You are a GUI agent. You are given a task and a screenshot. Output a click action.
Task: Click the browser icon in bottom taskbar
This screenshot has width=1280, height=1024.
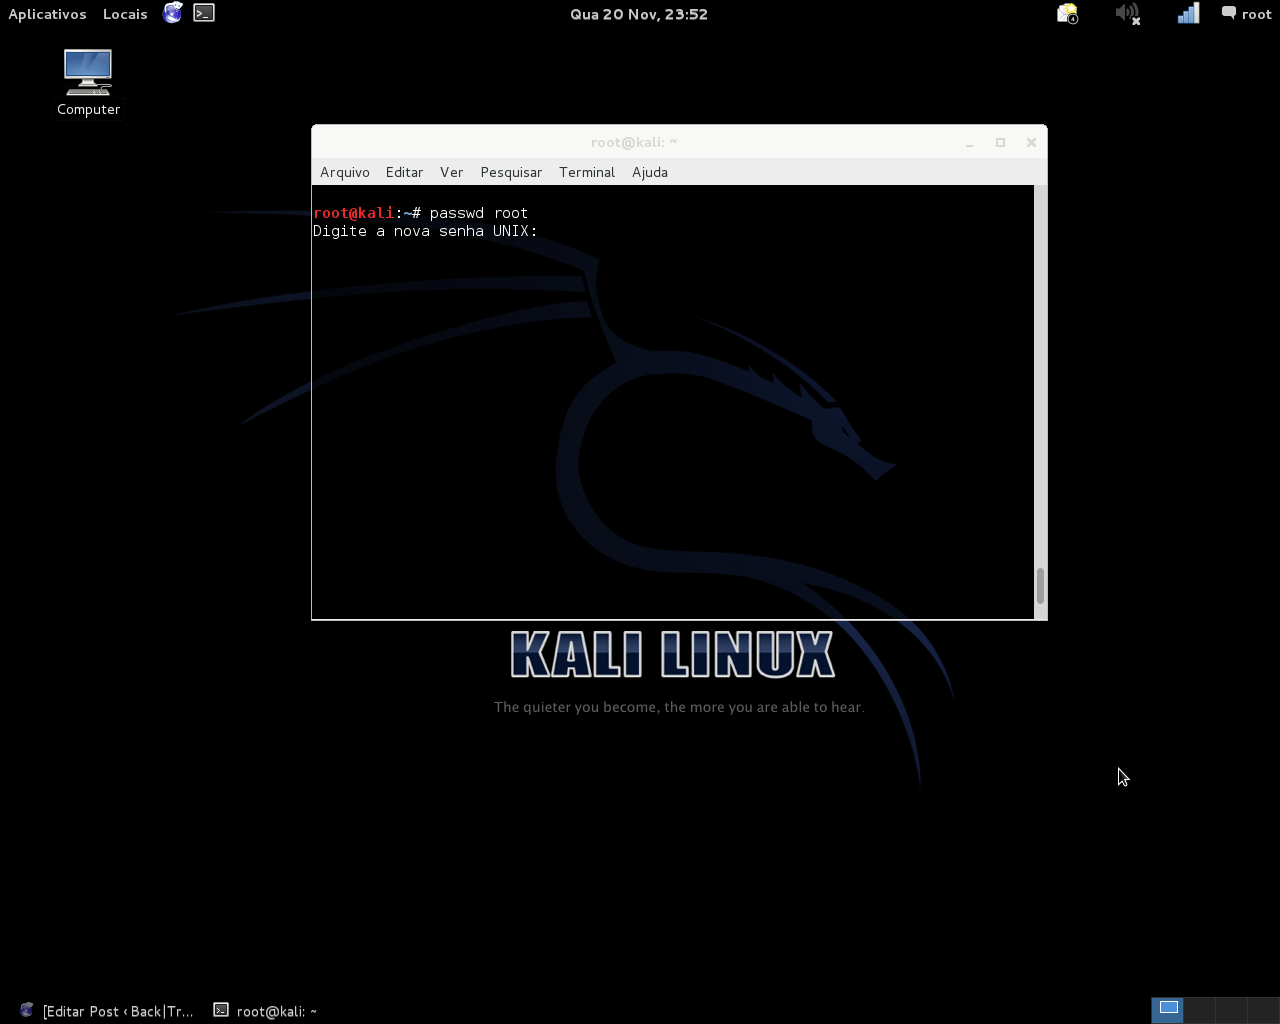click(x=27, y=1010)
